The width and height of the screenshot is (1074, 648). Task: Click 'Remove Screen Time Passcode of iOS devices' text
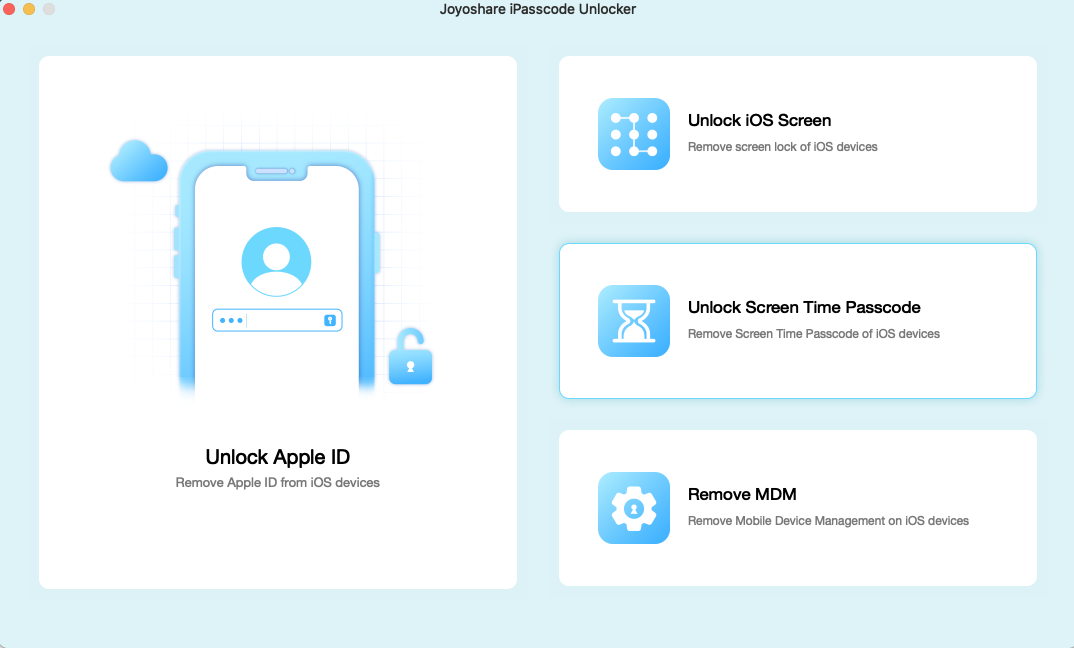(x=814, y=334)
